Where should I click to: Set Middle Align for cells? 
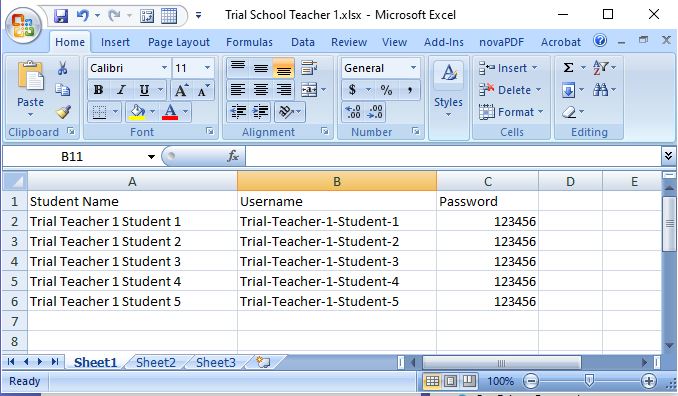(x=261, y=68)
